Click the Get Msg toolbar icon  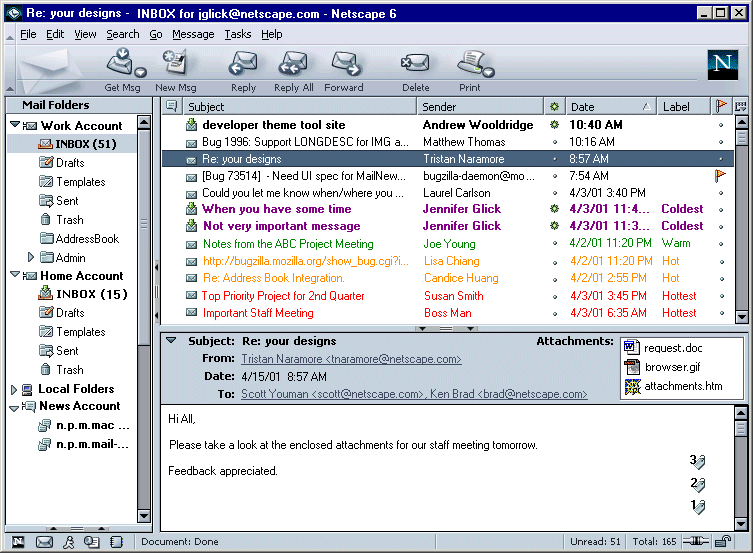coord(124,66)
